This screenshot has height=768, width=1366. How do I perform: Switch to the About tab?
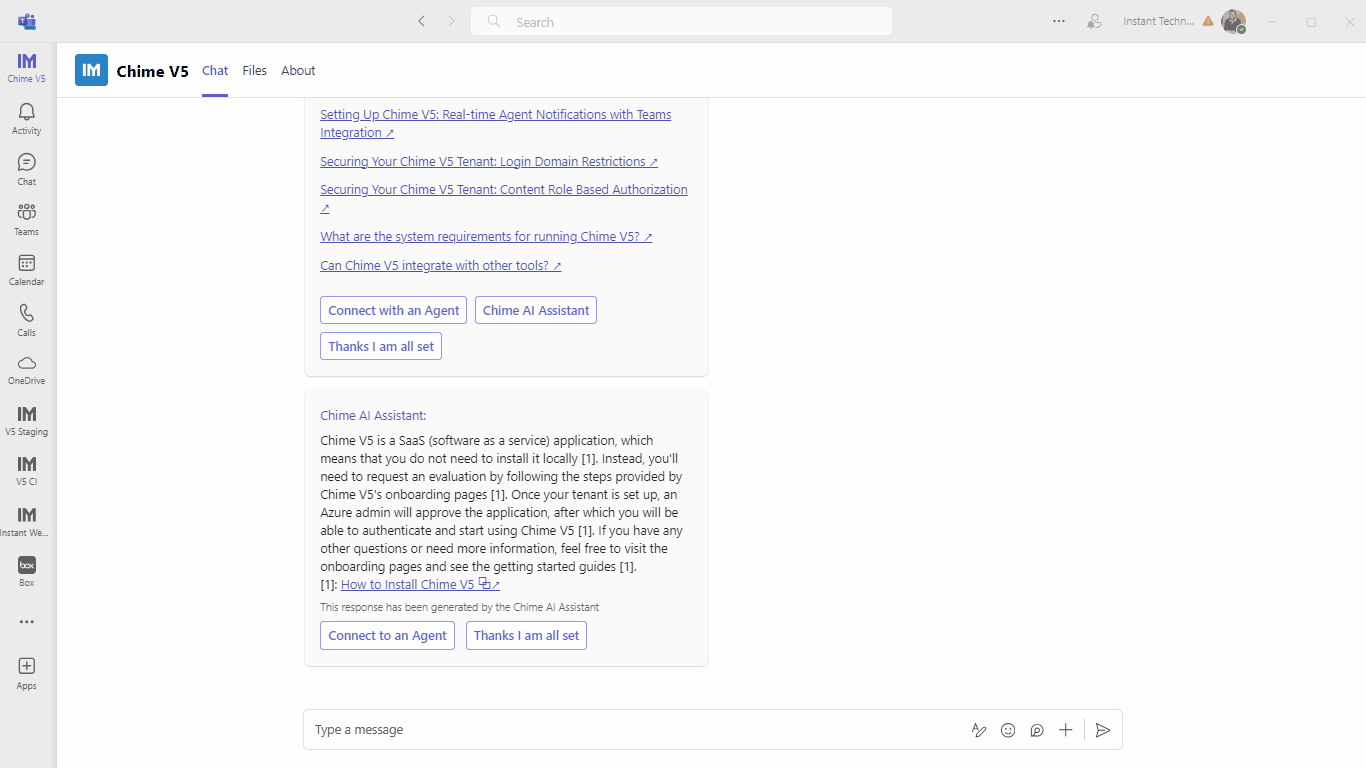pyautogui.click(x=298, y=71)
